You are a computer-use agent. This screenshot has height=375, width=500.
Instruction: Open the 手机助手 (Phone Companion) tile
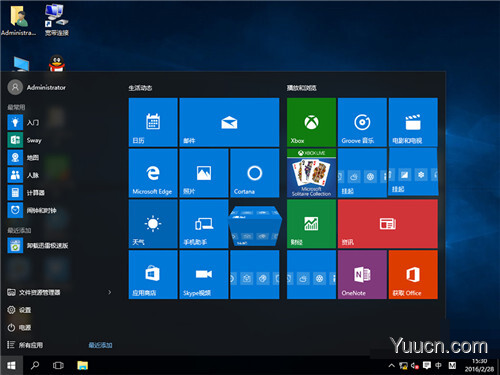point(204,224)
